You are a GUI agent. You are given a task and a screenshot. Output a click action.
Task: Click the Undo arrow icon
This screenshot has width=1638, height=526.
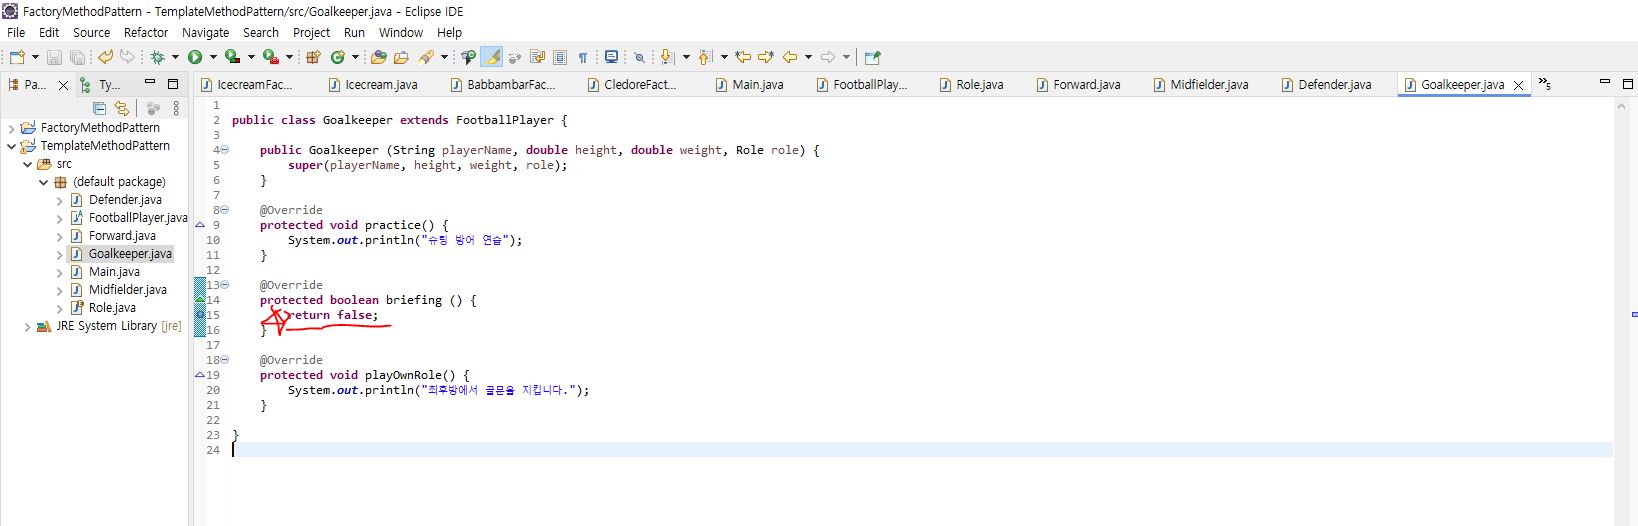click(x=104, y=57)
